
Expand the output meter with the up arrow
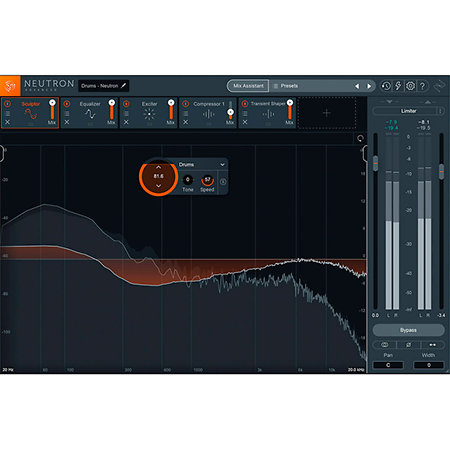(428, 101)
